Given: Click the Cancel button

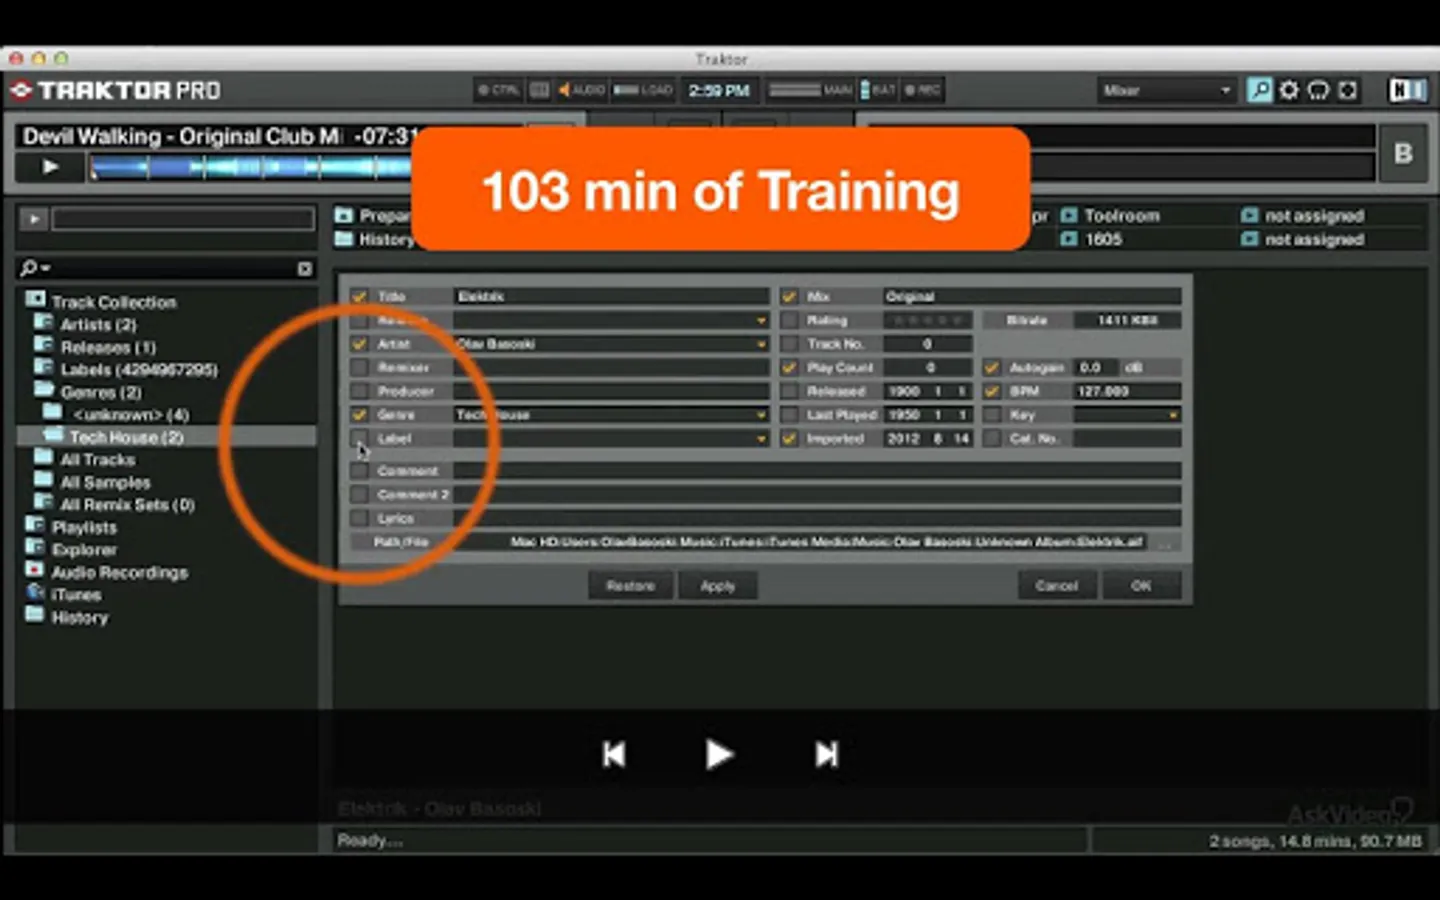Looking at the screenshot, I should tap(1057, 586).
